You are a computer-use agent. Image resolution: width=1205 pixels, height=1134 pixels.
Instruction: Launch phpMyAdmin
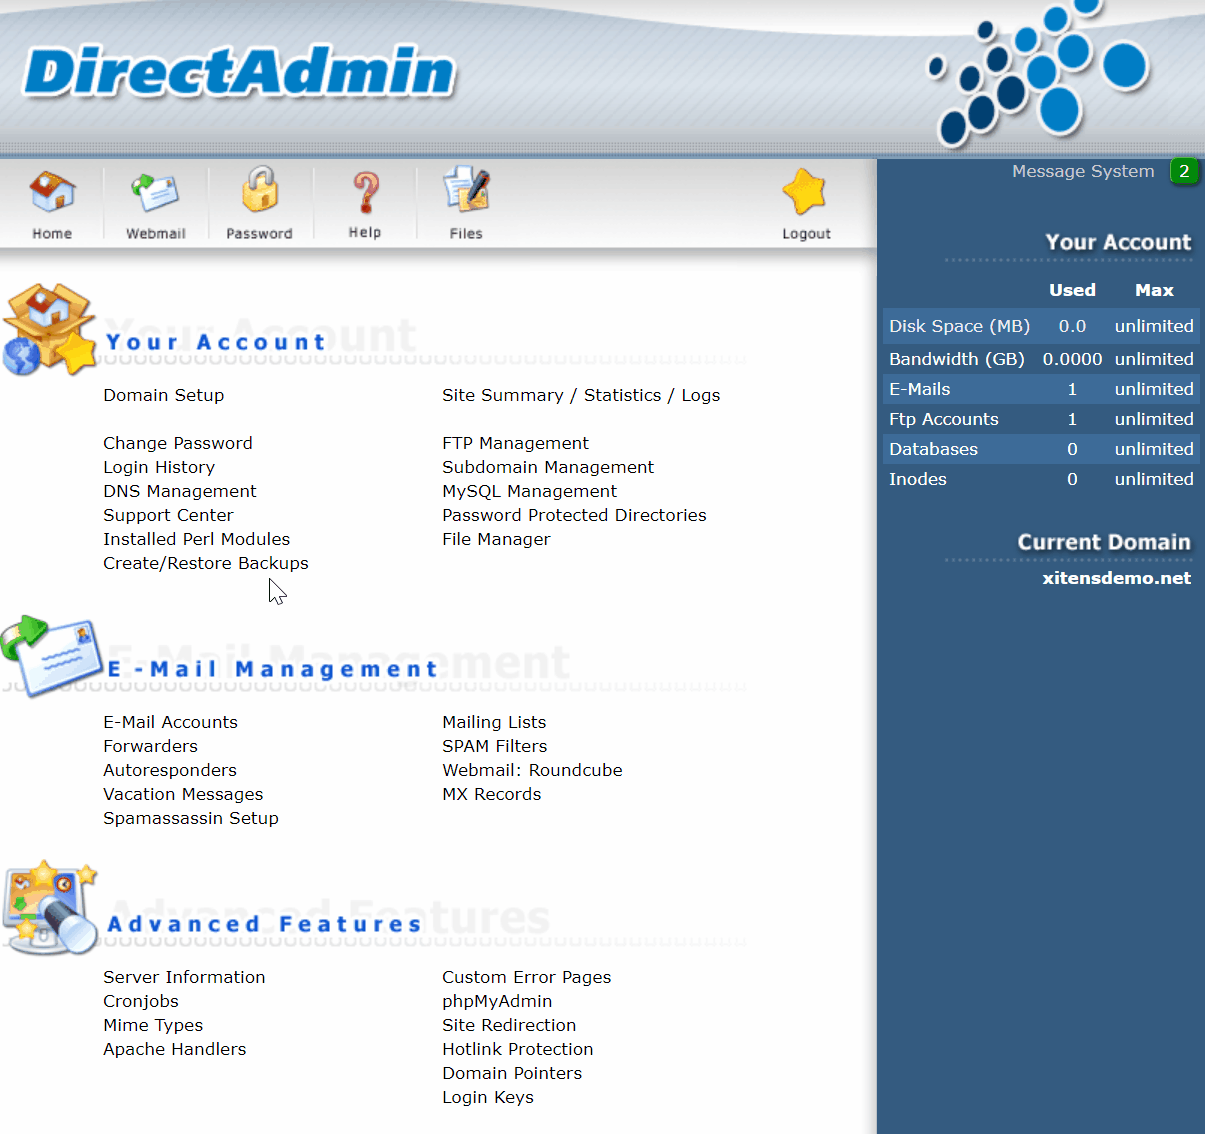[497, 1001]
